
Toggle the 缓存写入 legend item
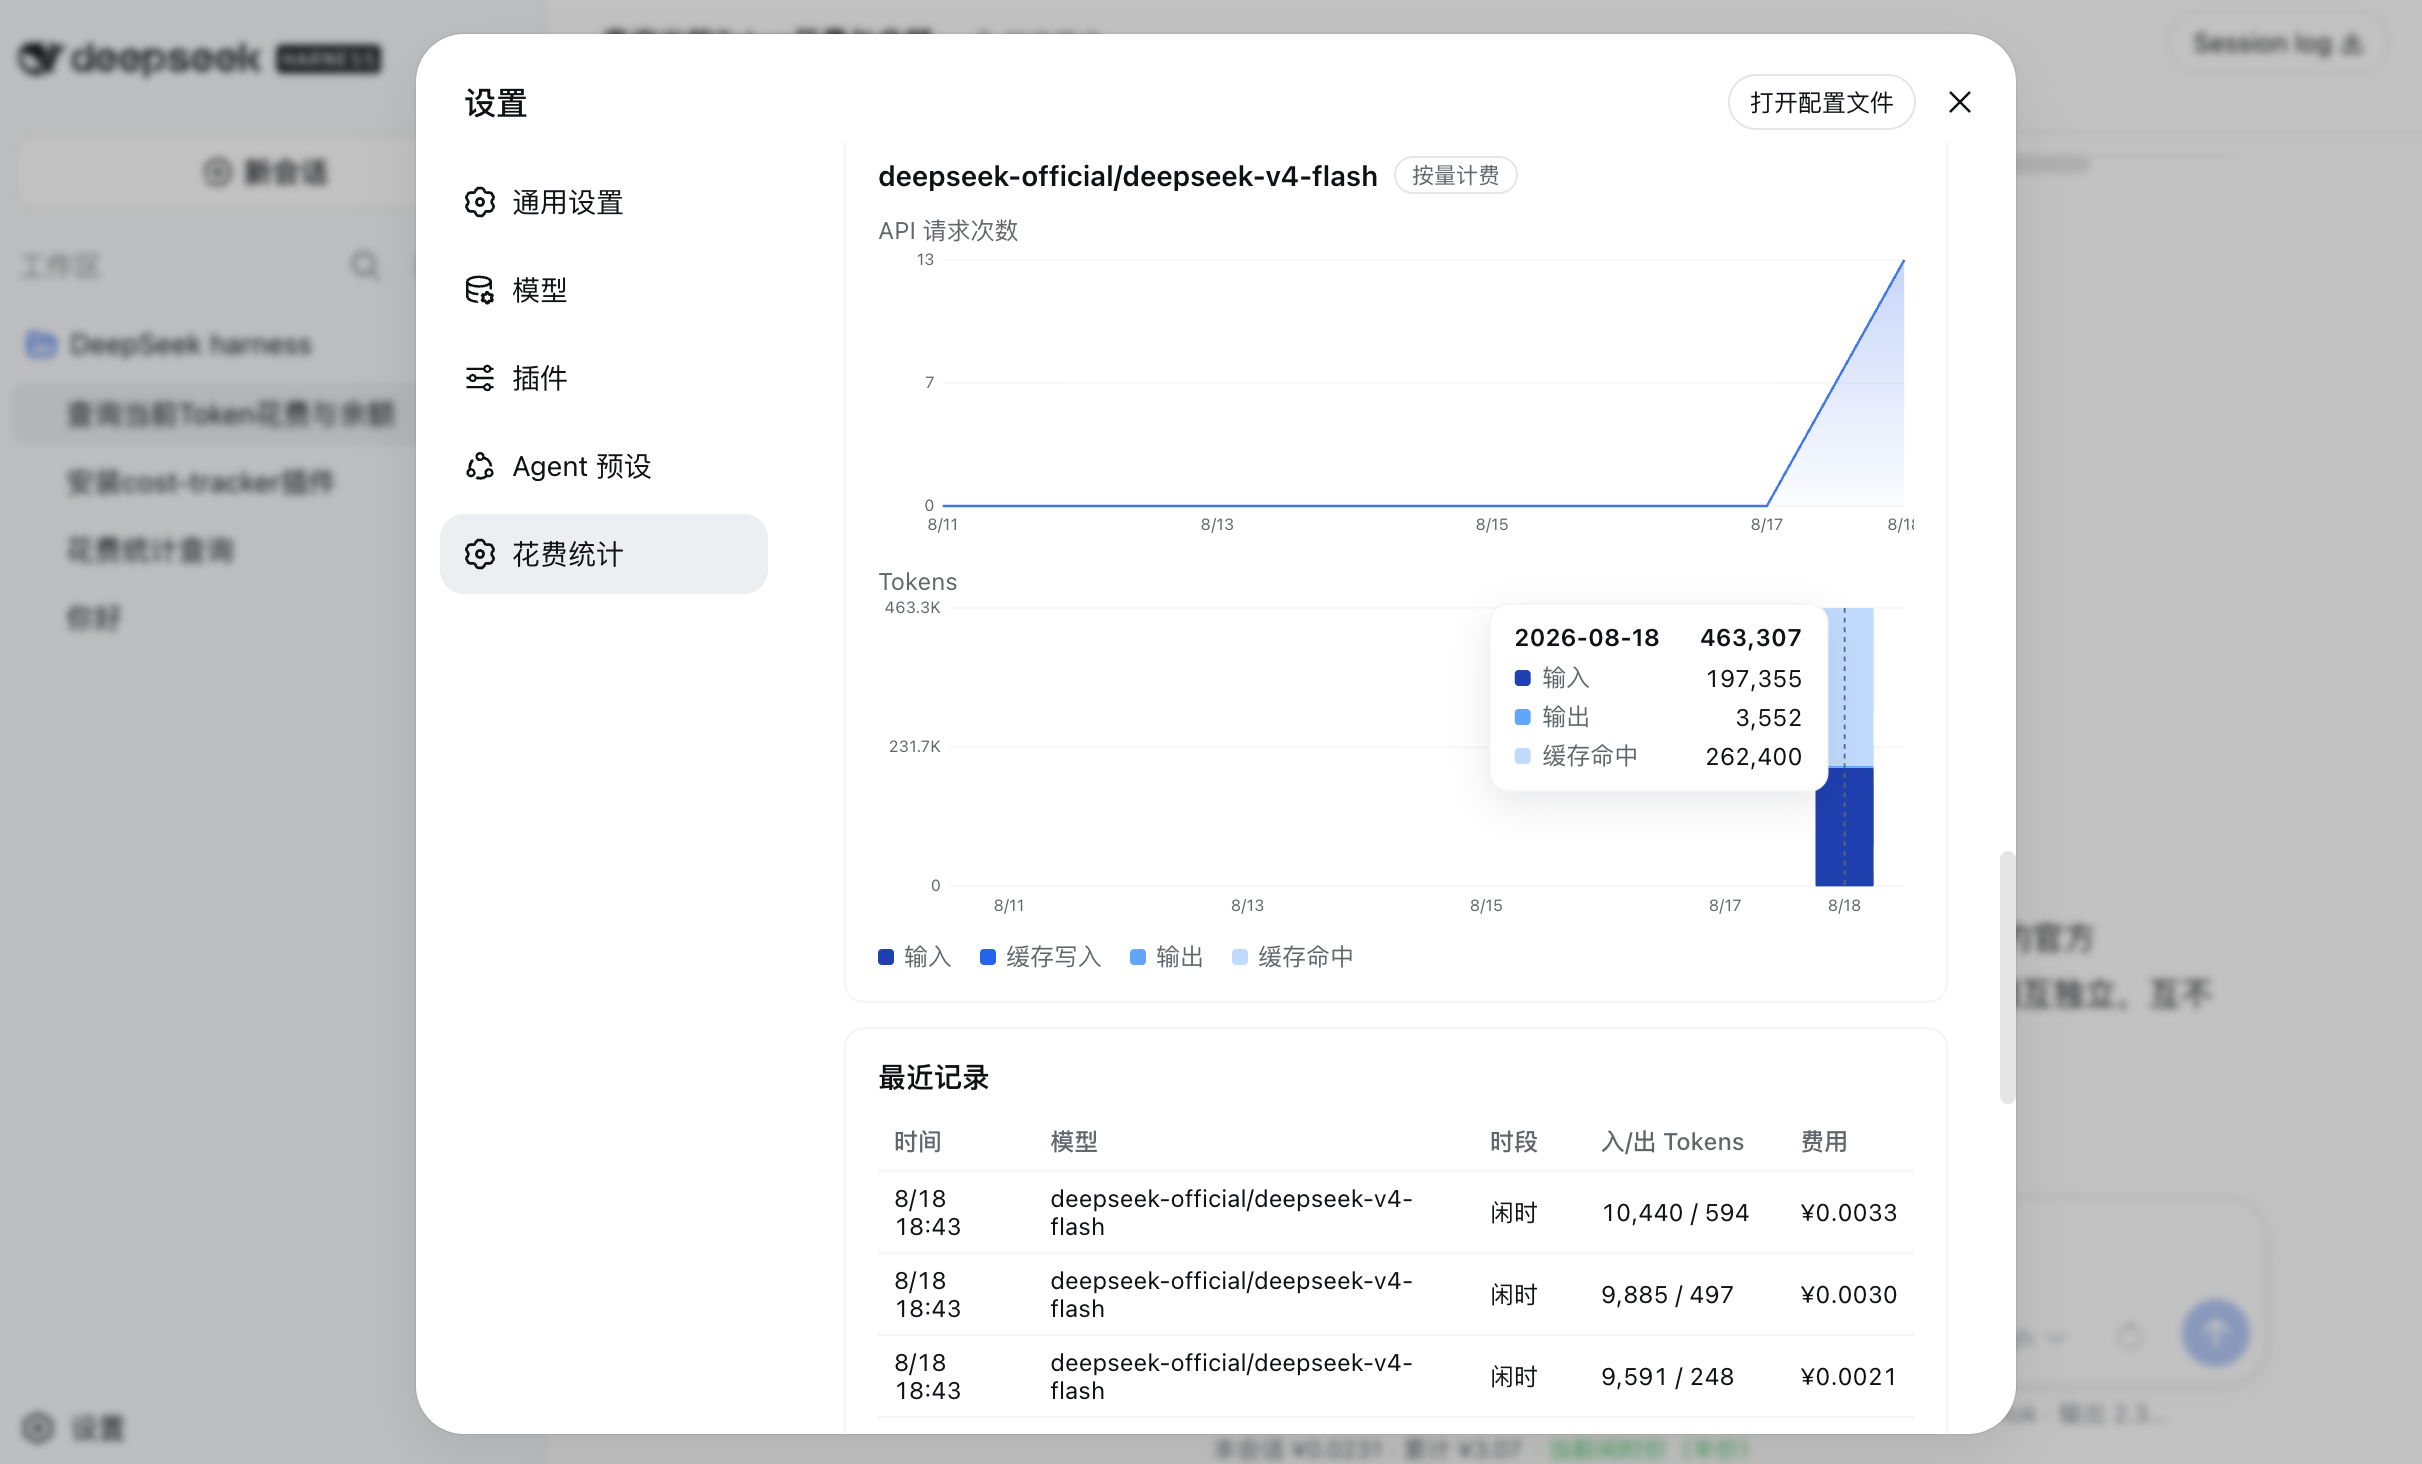tap(1040, 957)
